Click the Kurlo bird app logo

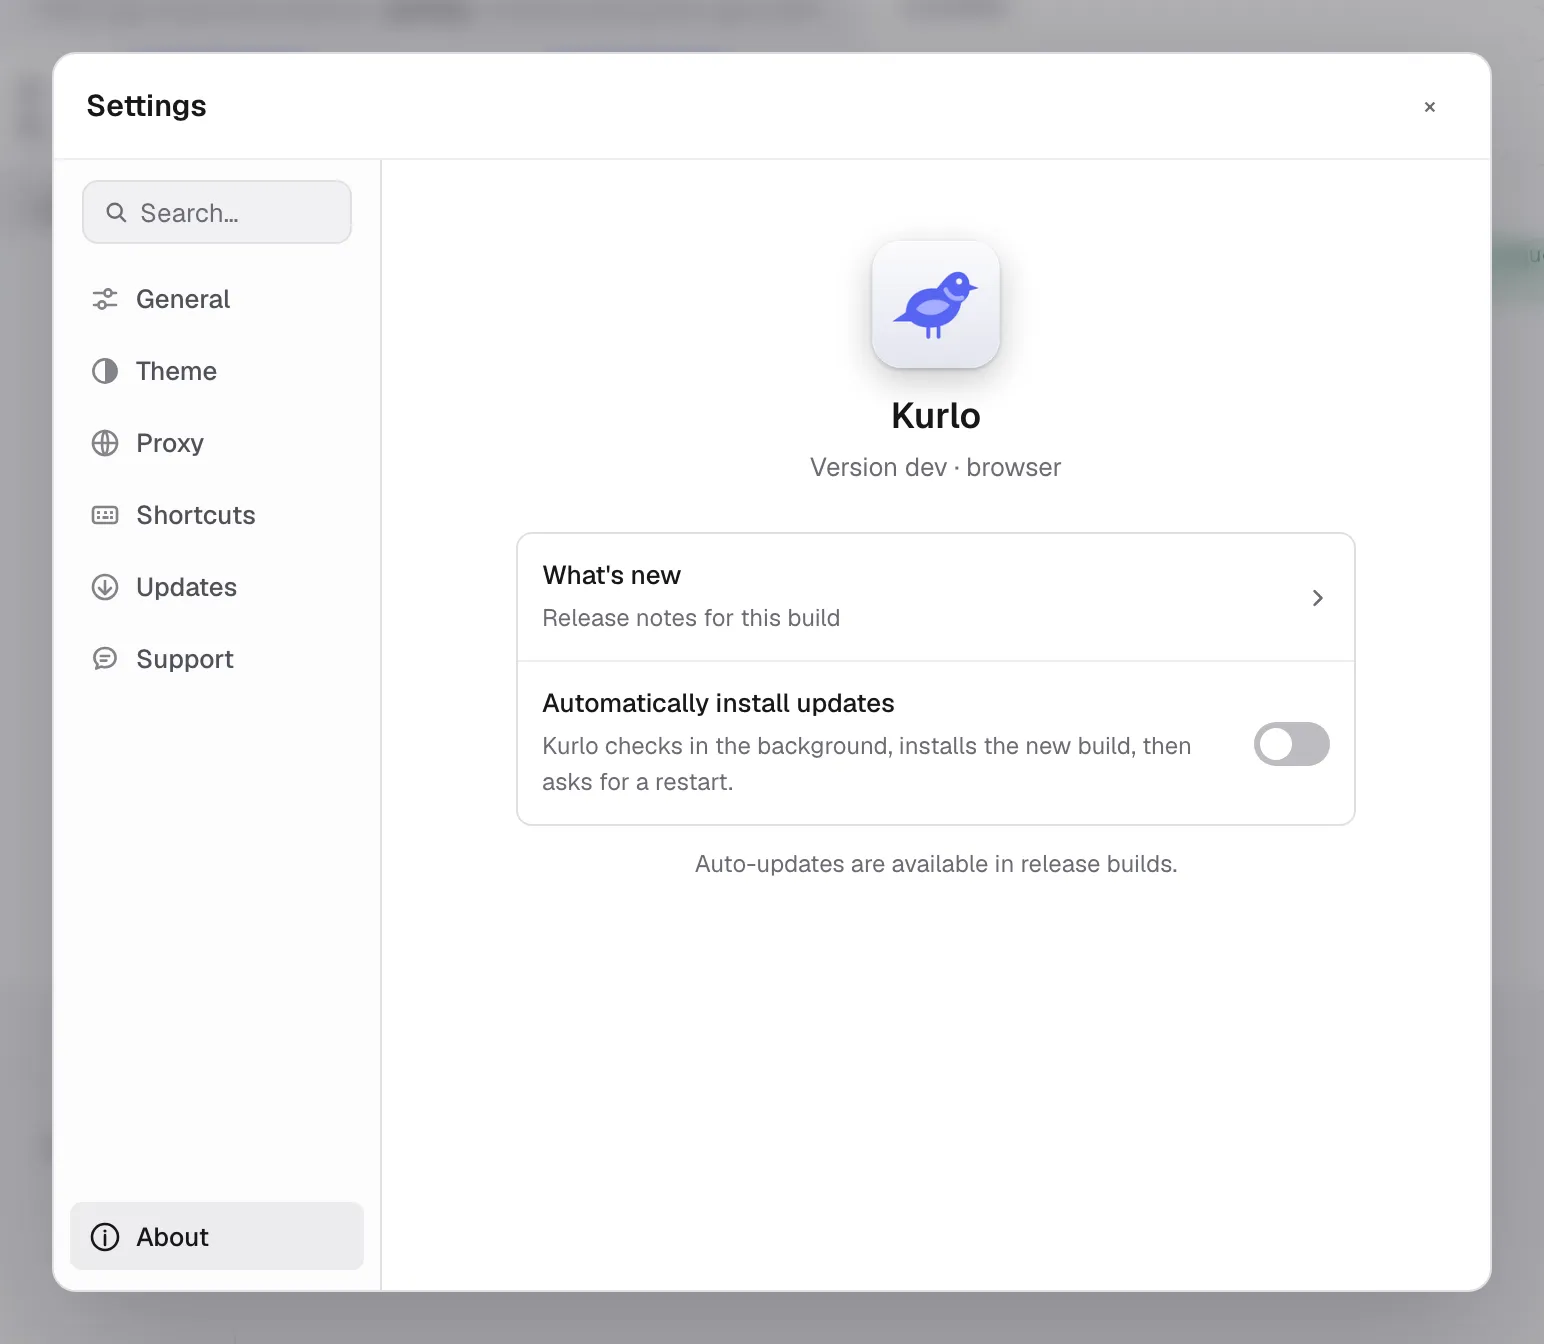coord(936,305)
